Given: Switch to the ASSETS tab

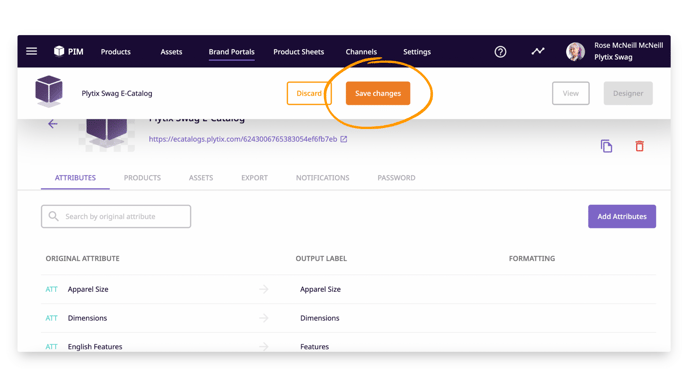Looking at the screenshot, I should click(201, 178).
